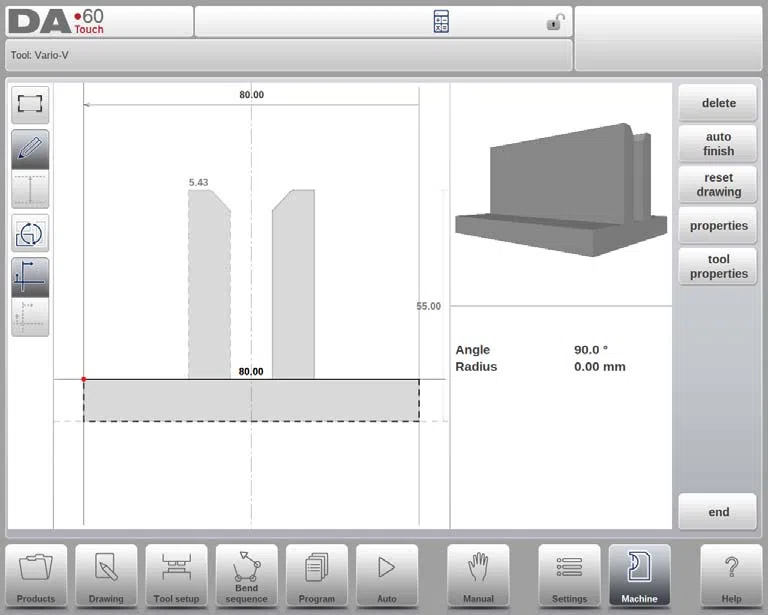Viewport: 768px width, 615px height.
Task: Select the 80.00 dimension value on baseline
Action: [x=251, y=372]
